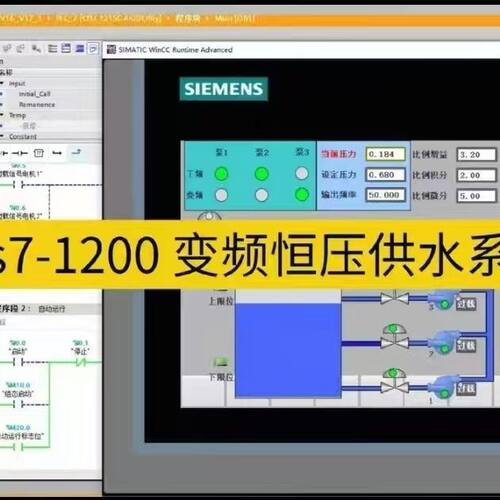
Task: Click the 过载 button beside pump 3
Action: [x=466, y=304]
